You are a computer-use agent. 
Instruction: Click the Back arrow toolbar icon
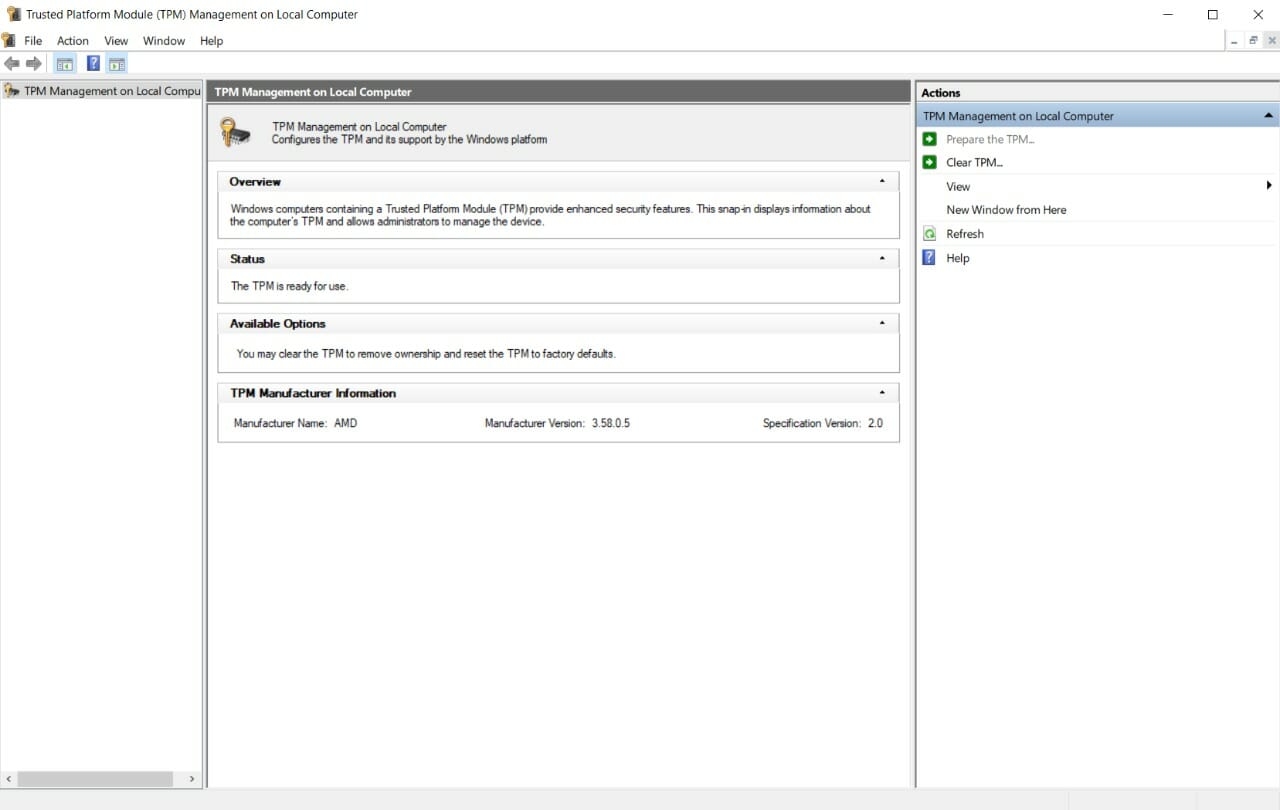(12, 64)
